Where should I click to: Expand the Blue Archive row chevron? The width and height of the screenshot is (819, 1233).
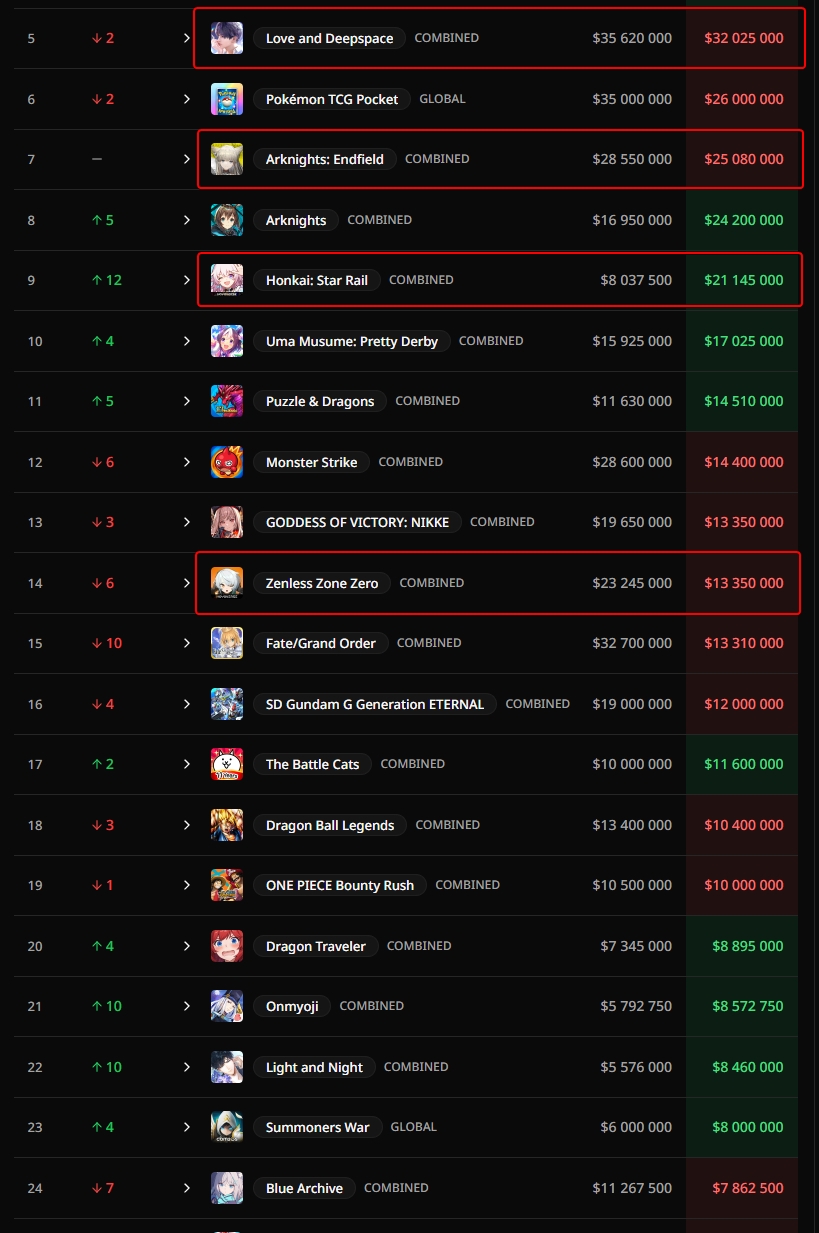(186, 1188)
